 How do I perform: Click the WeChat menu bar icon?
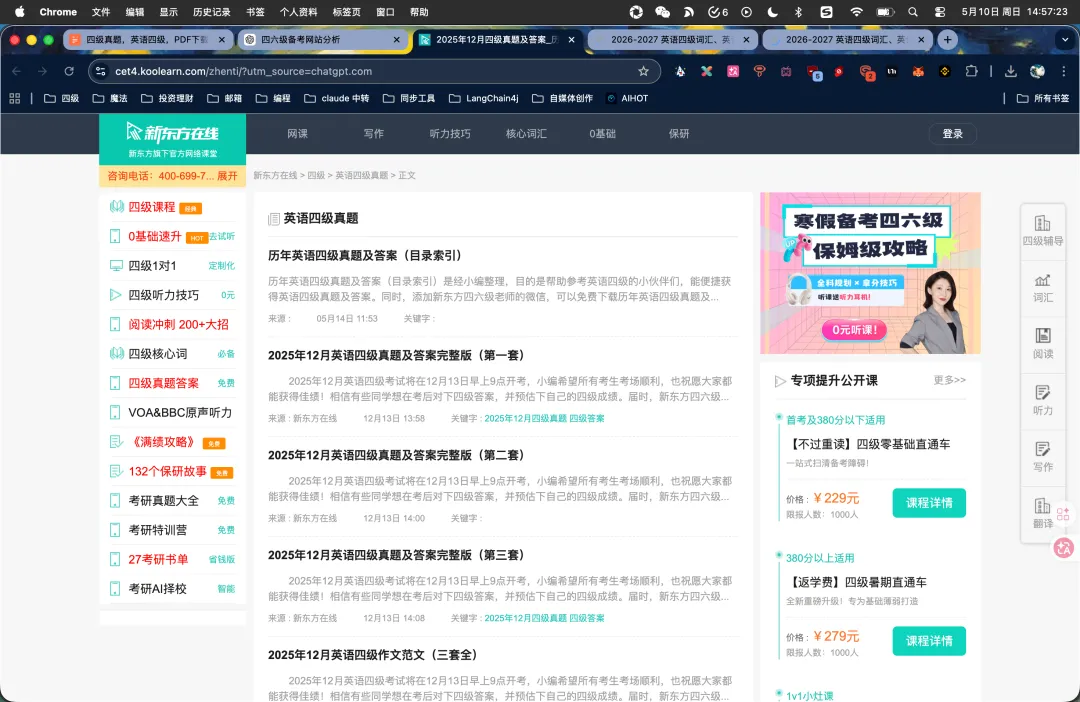point(663,12)
